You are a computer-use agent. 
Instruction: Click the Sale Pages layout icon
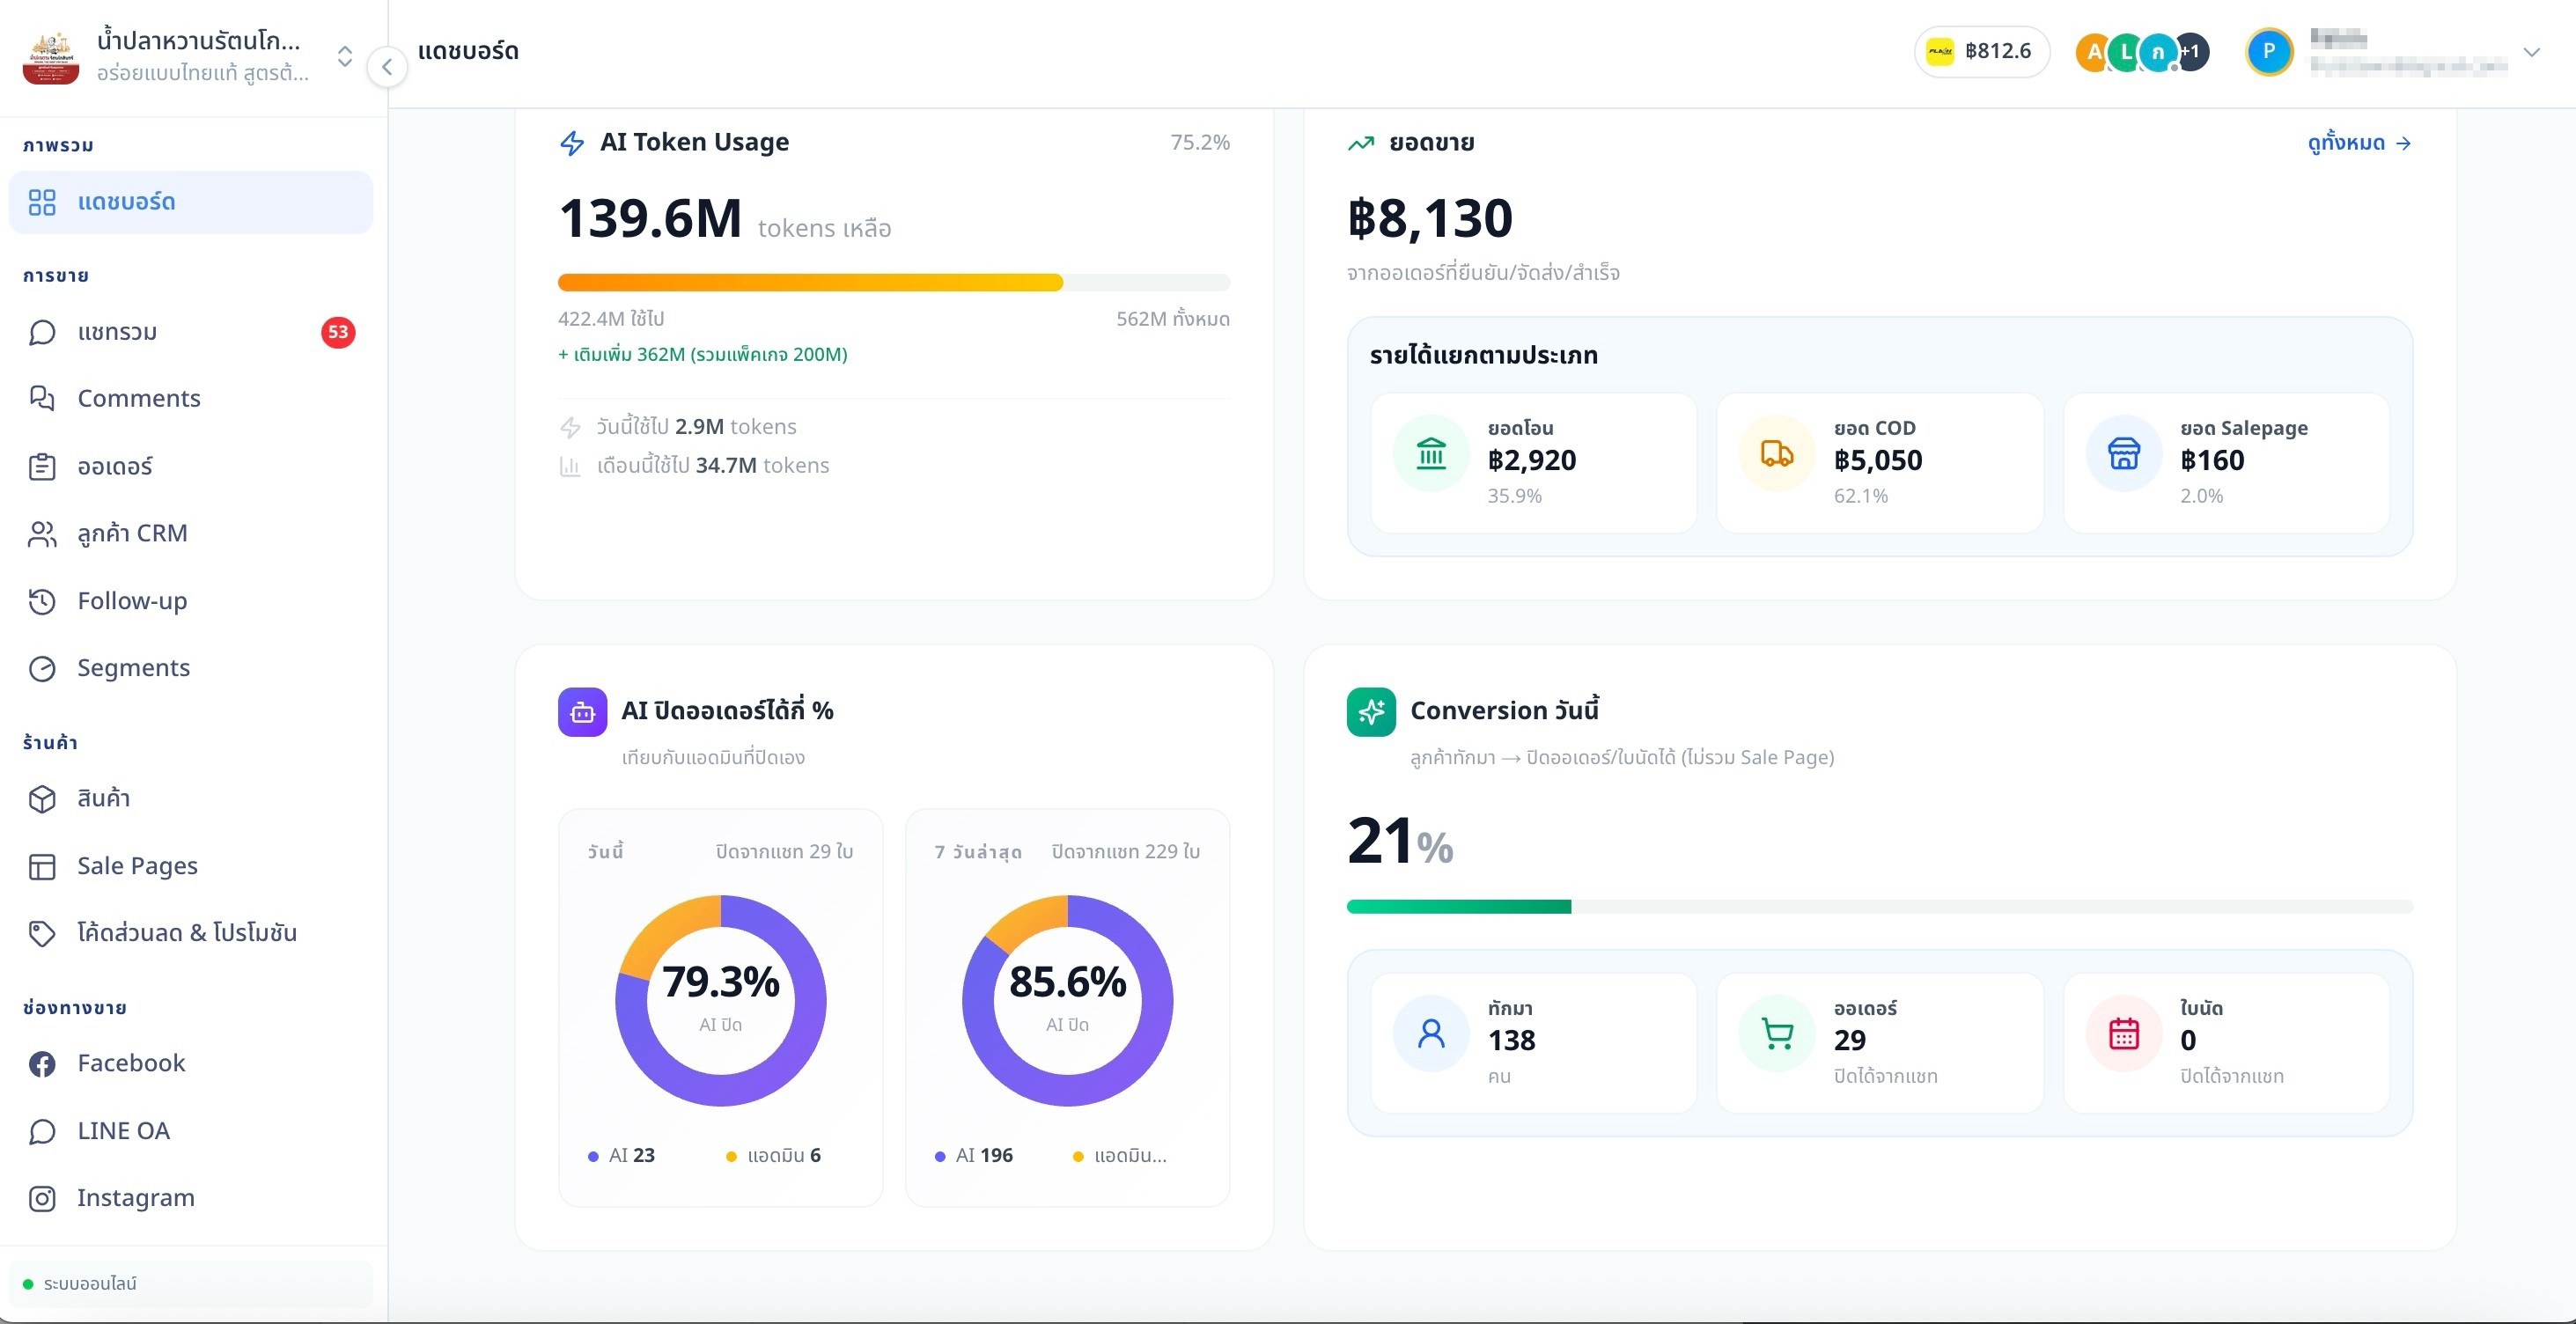point(42,866)
